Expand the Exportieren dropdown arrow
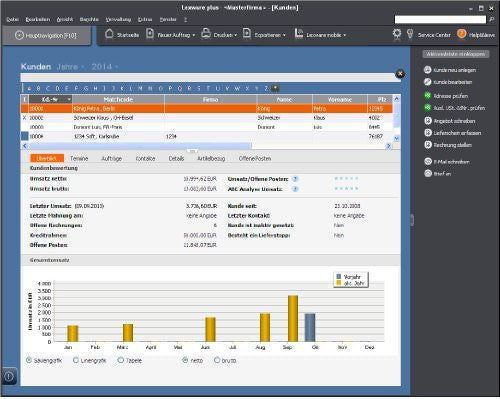The height and width of the screenshot is (399, 500). coord(284,35)
